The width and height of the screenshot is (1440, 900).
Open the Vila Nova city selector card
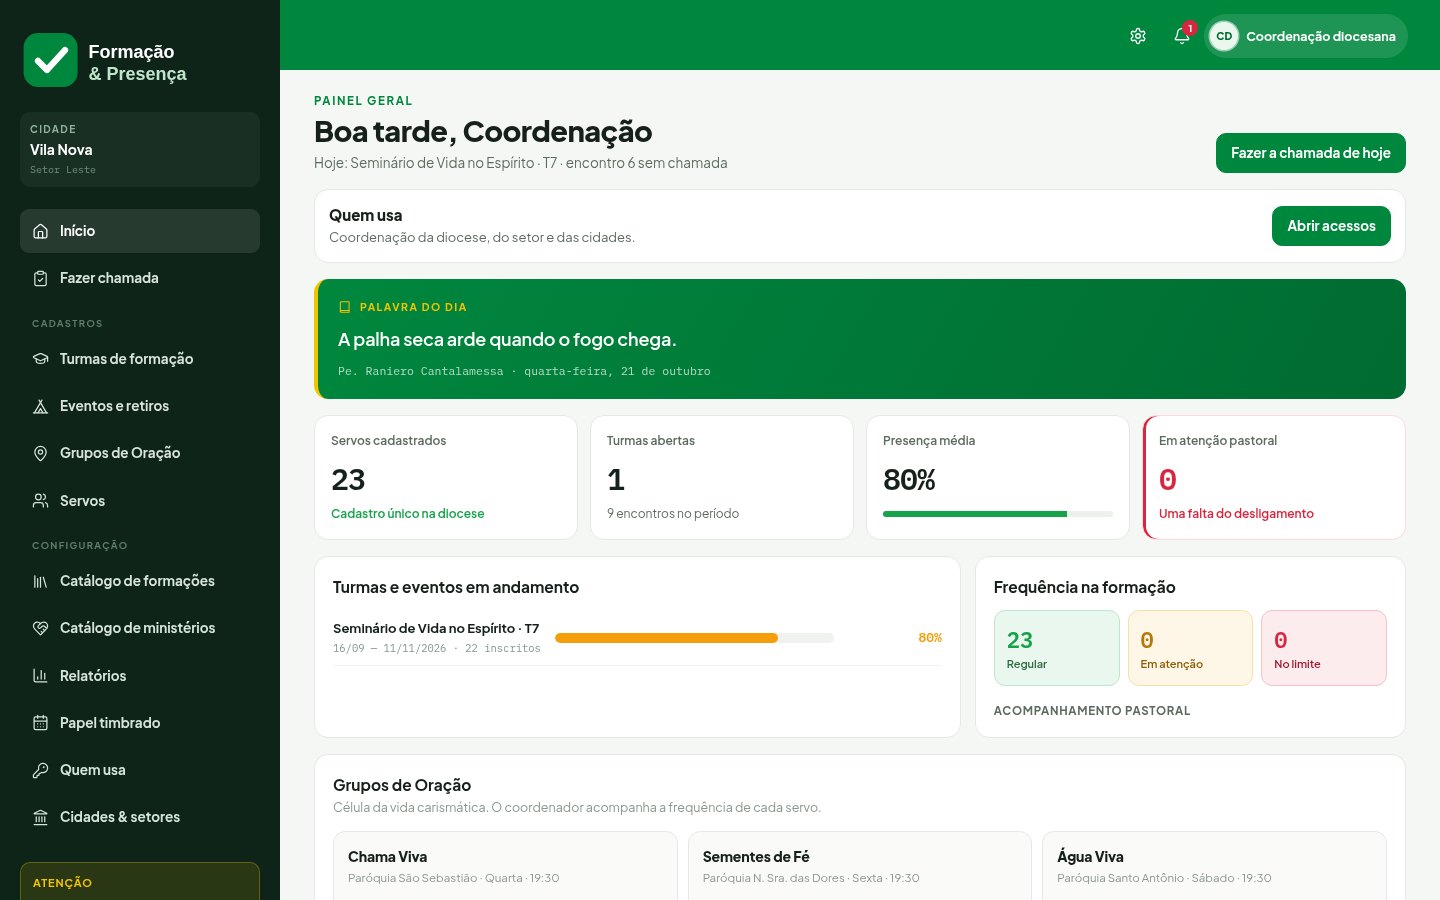tap(140, 149)
